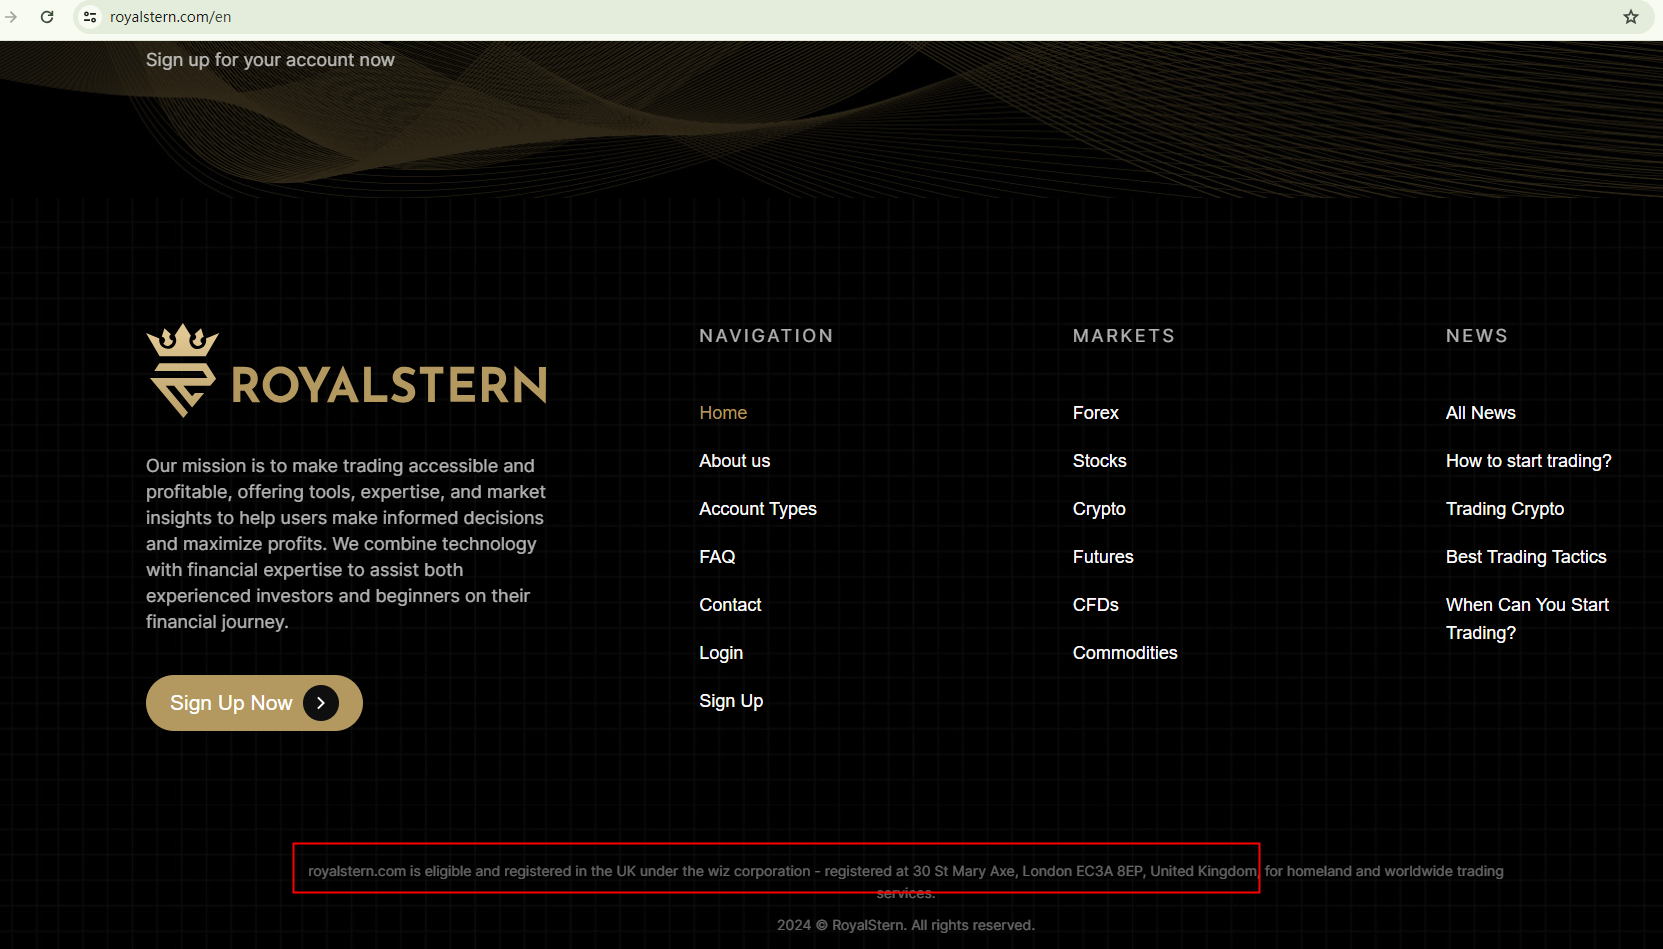
Task: View All News
Action: pos(1480,413)
